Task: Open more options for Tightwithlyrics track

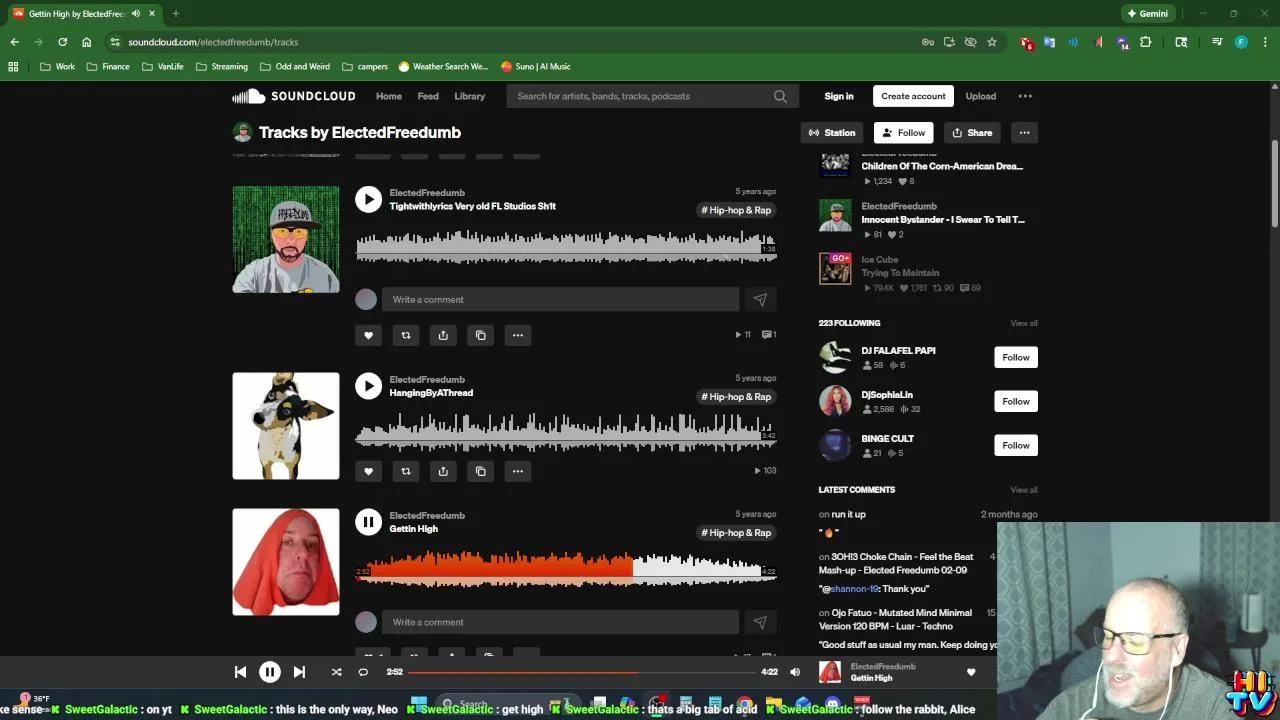Action: click(x=518, y=335)
